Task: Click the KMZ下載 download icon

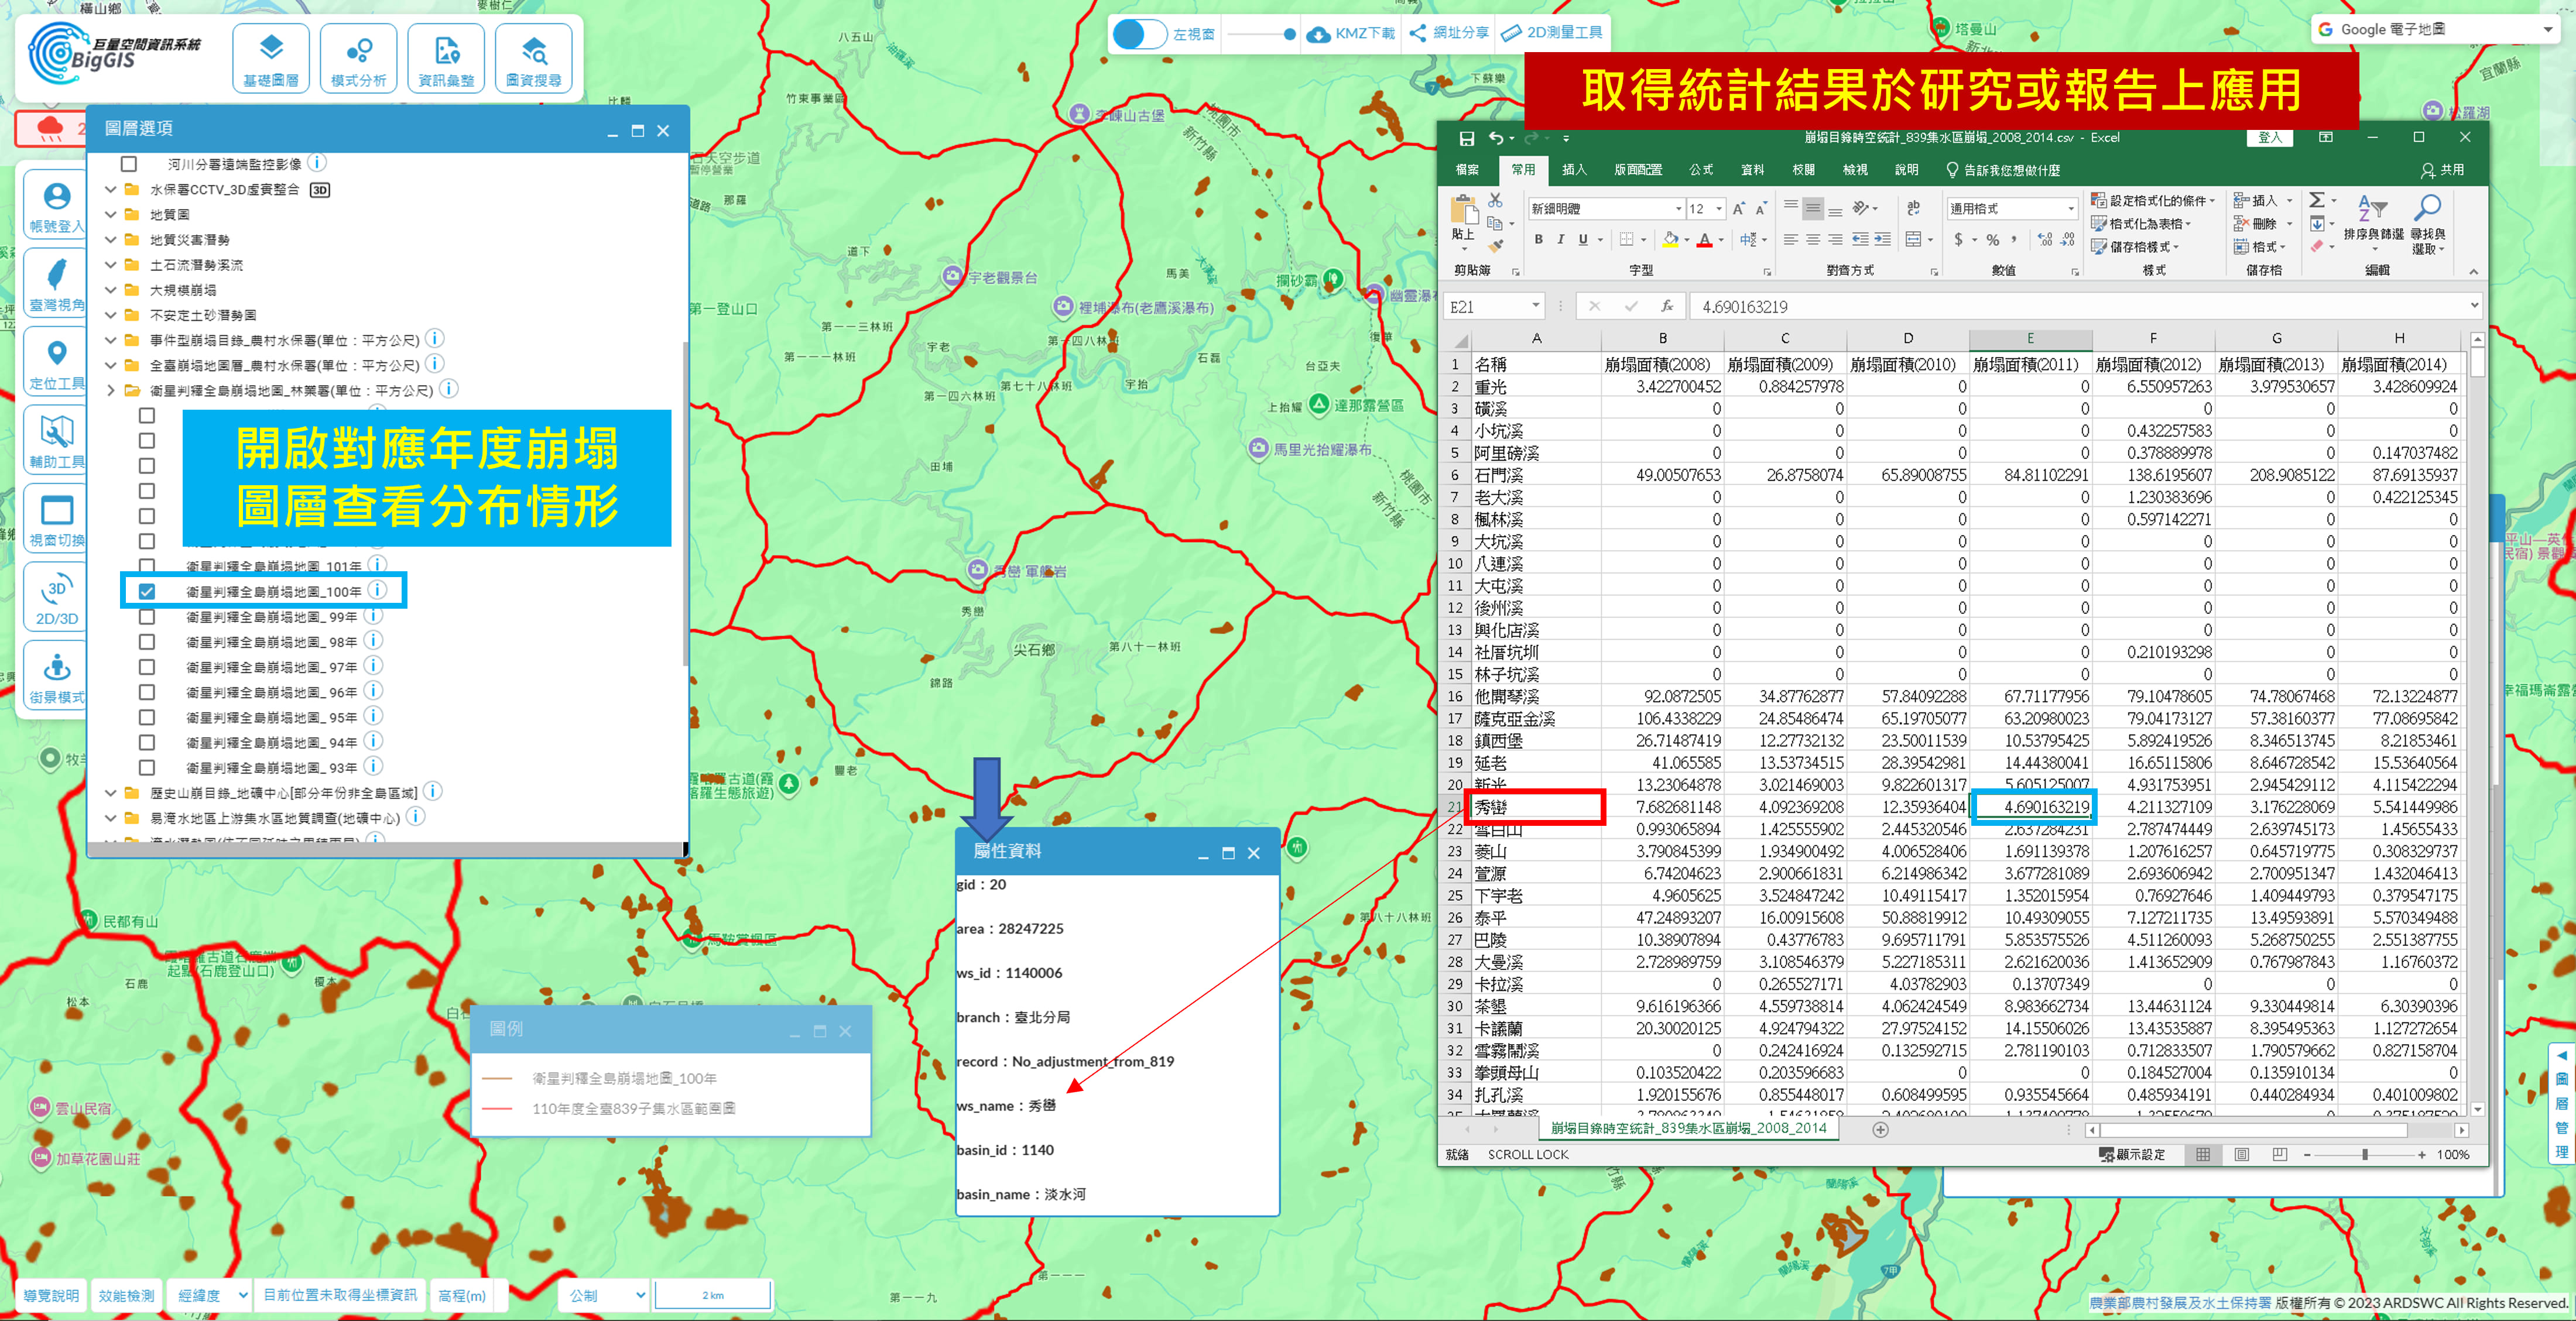Action: 1319,34
